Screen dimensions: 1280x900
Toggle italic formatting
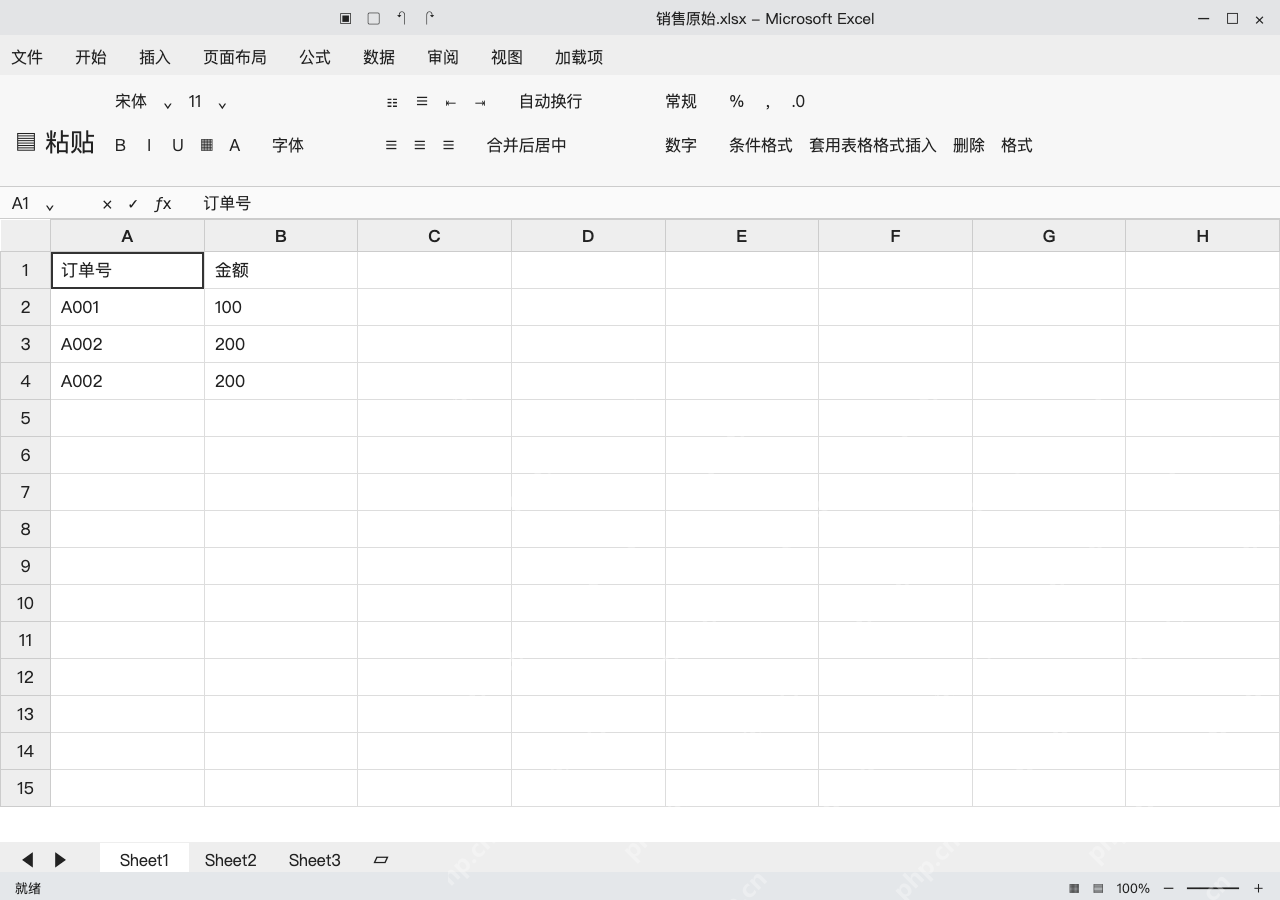[x=149, y=145]
